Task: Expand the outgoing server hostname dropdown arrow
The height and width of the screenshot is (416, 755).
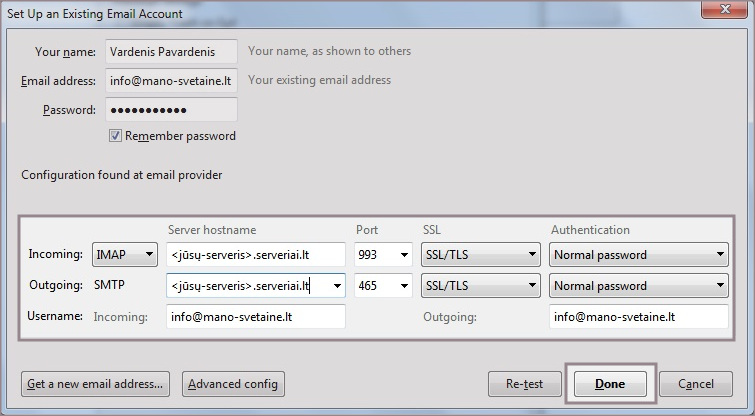Action: click(336, 286)
